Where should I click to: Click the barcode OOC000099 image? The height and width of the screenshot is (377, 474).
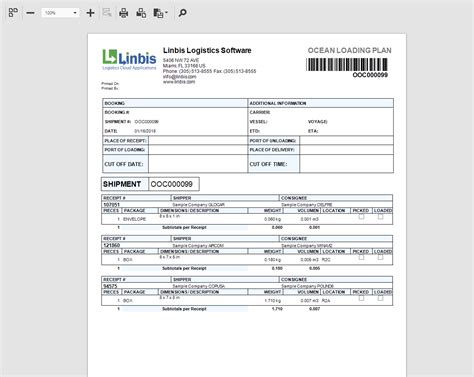[x=347, y=65]
